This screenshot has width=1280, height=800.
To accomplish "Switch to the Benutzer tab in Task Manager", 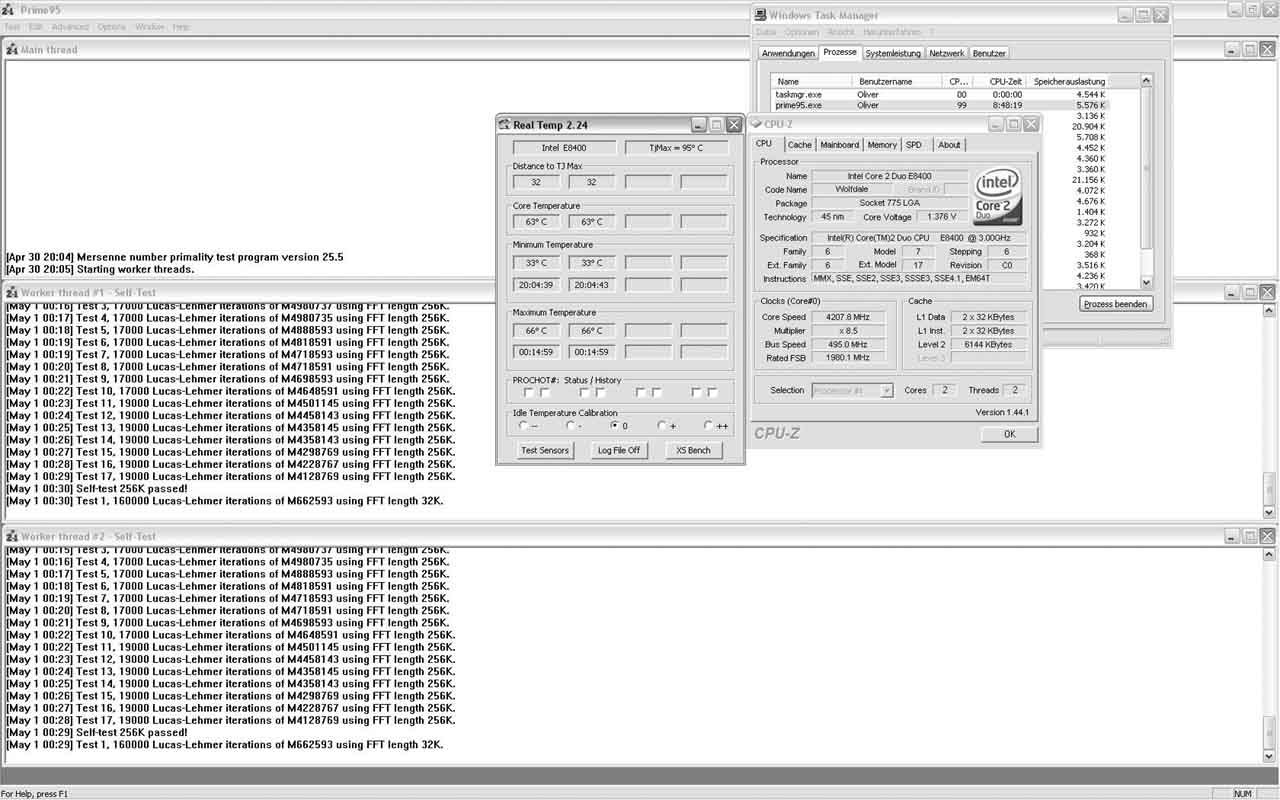I will point(990,53).
